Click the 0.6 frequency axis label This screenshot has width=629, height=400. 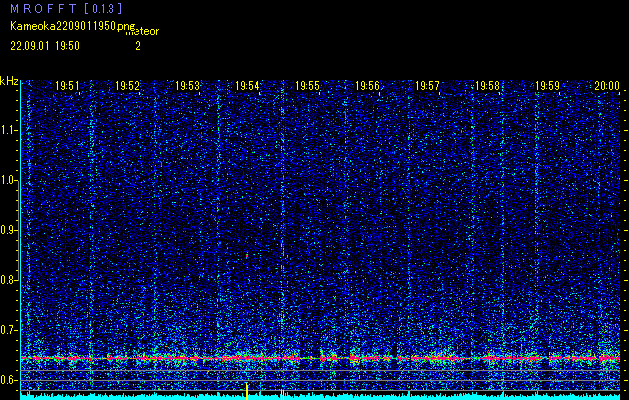tap(9, 380)
